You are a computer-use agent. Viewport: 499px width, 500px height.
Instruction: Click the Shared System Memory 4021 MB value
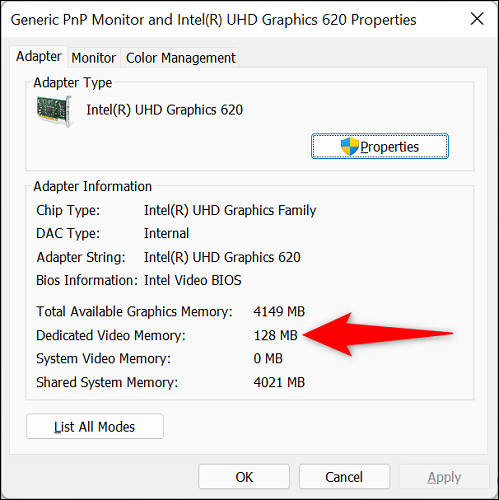[279, 382]
